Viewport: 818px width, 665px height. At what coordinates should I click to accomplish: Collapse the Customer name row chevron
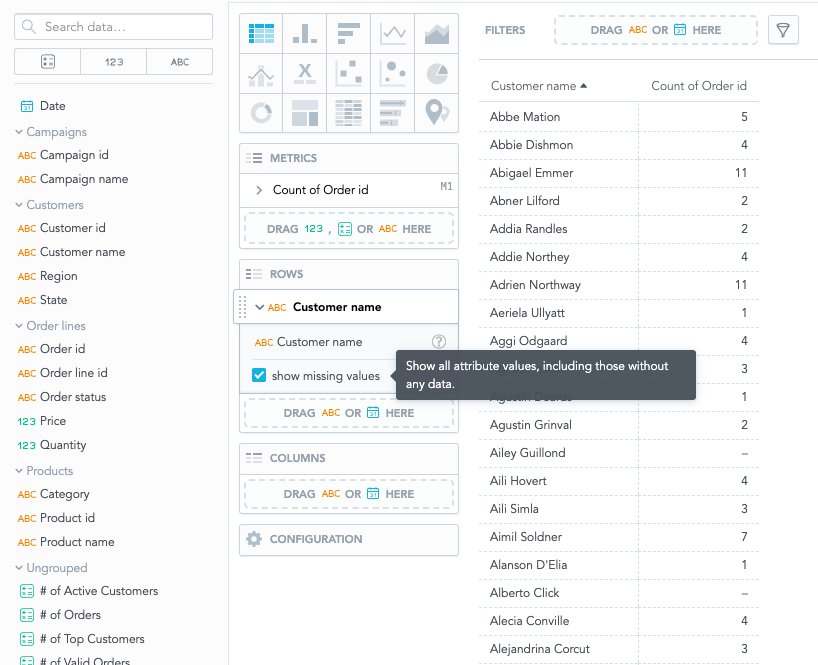(260, 306)
